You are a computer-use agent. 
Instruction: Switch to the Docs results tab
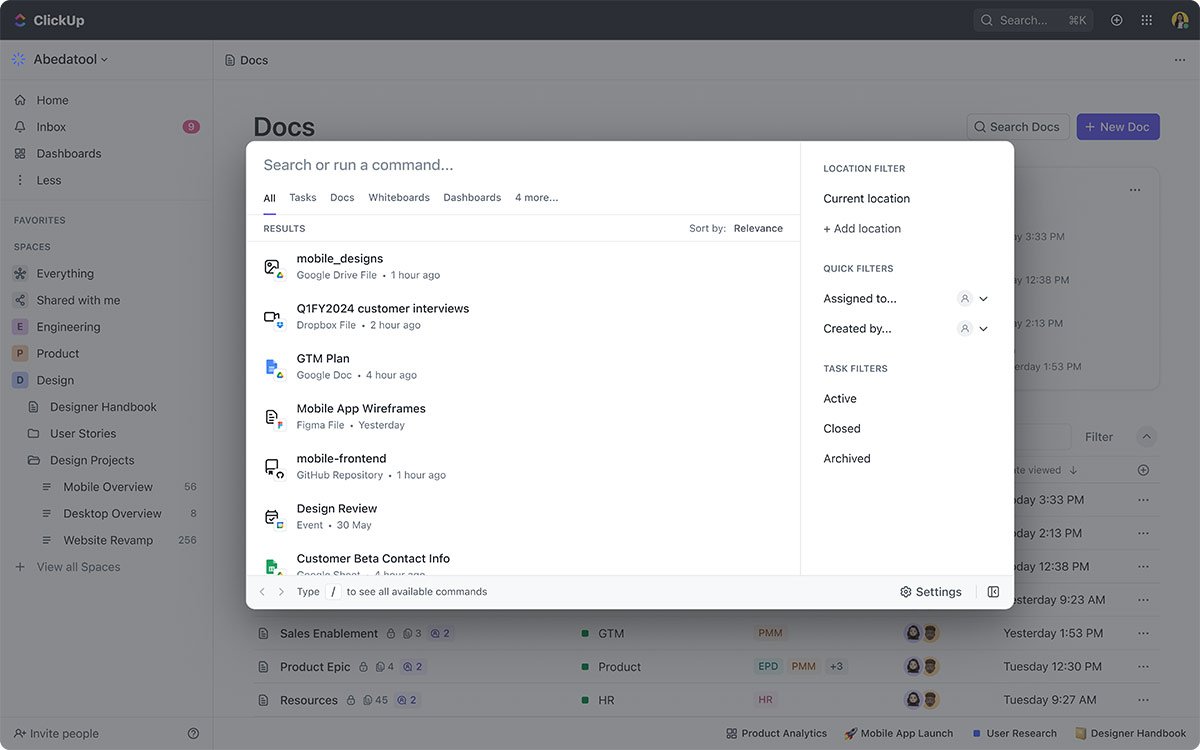[x=342, y=197]
